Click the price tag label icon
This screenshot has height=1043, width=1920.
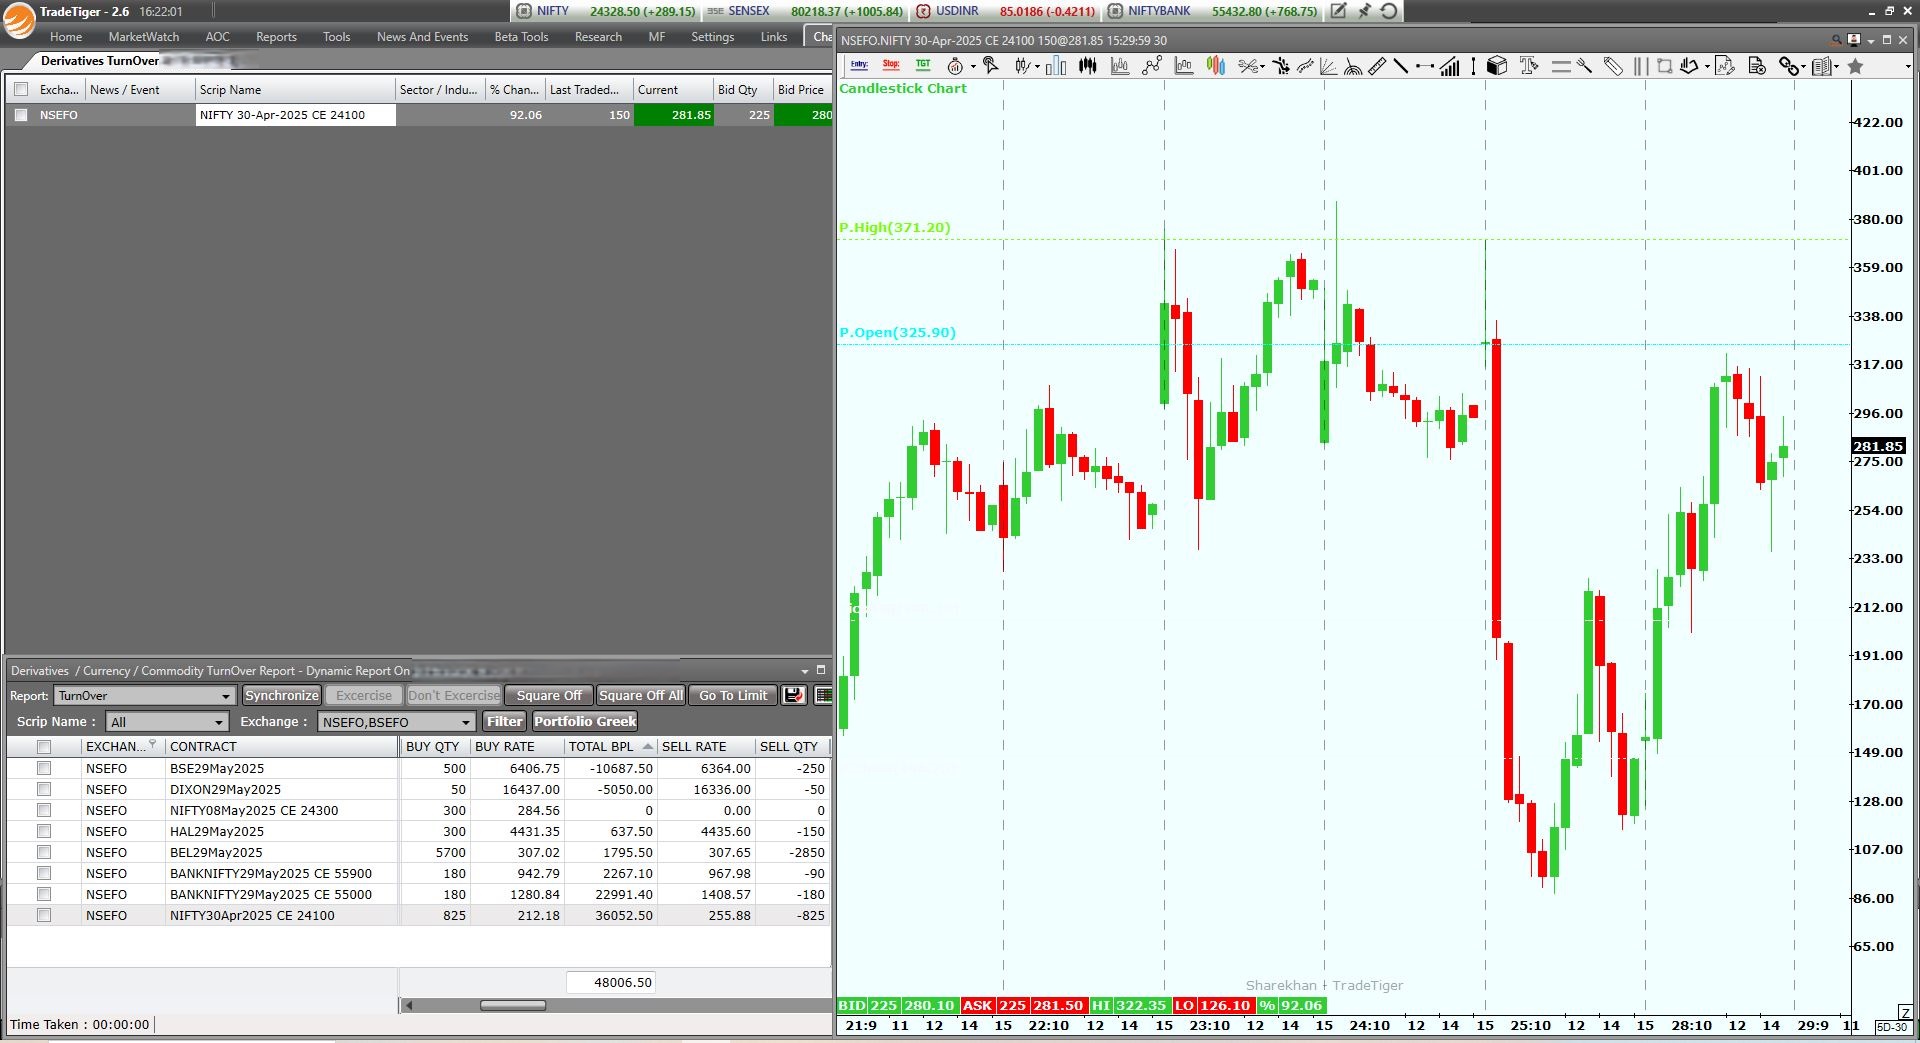[x=1613, y=66]
